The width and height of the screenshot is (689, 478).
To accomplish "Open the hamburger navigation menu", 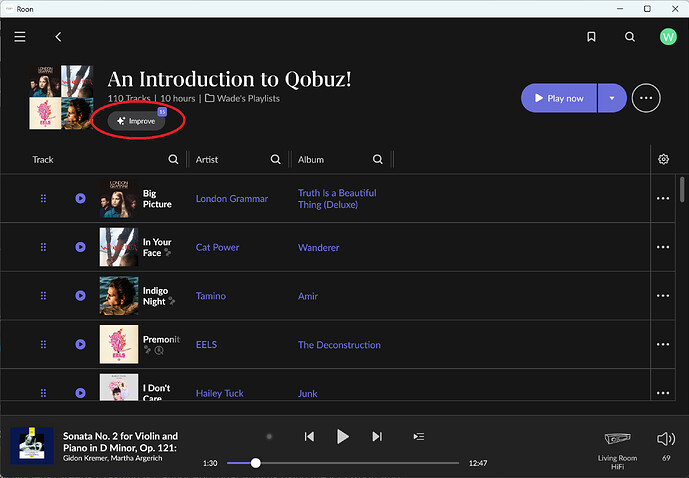I will click(x=20, y=36).
